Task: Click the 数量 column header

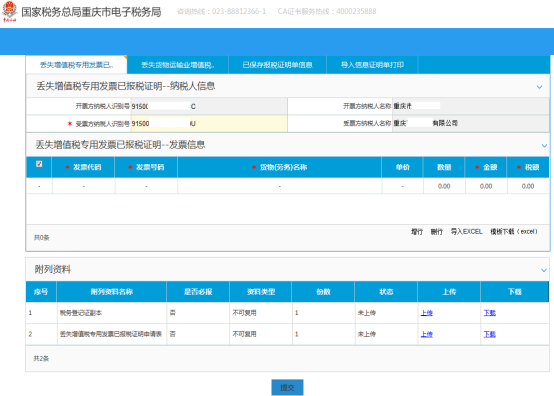Action: [444, 167]
